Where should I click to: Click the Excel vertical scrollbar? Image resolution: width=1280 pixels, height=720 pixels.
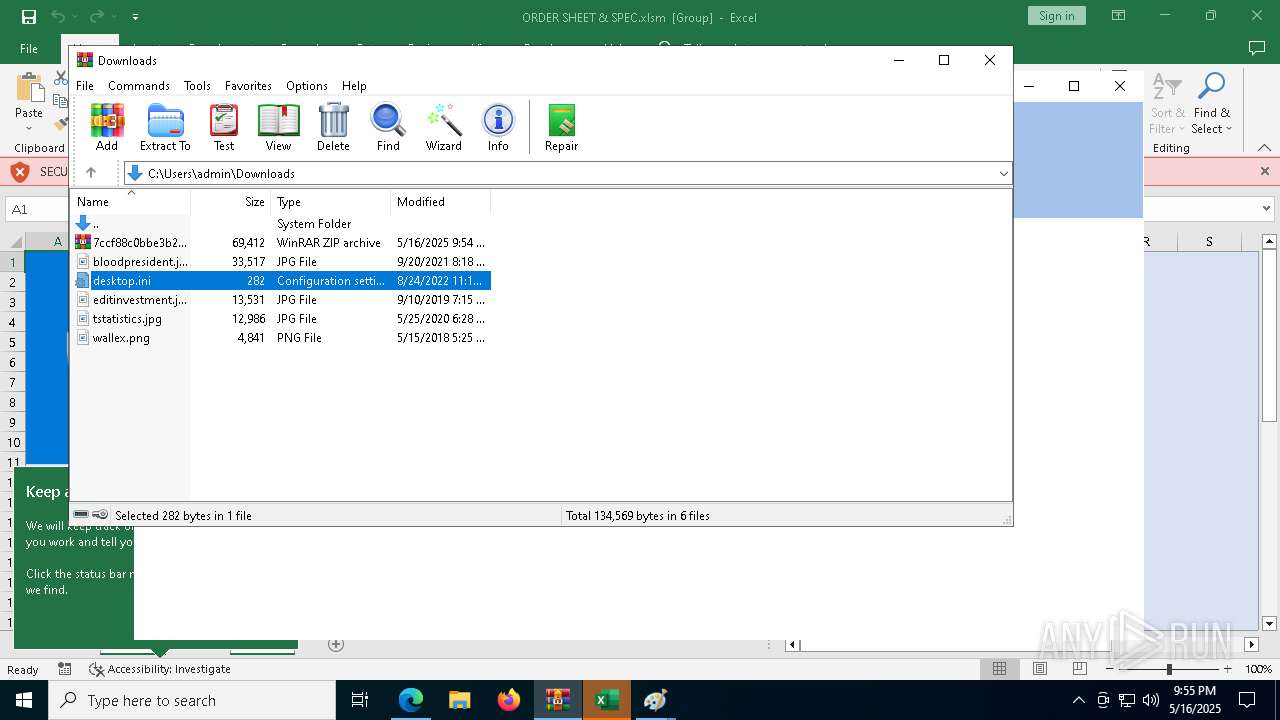click(1269, 335)
